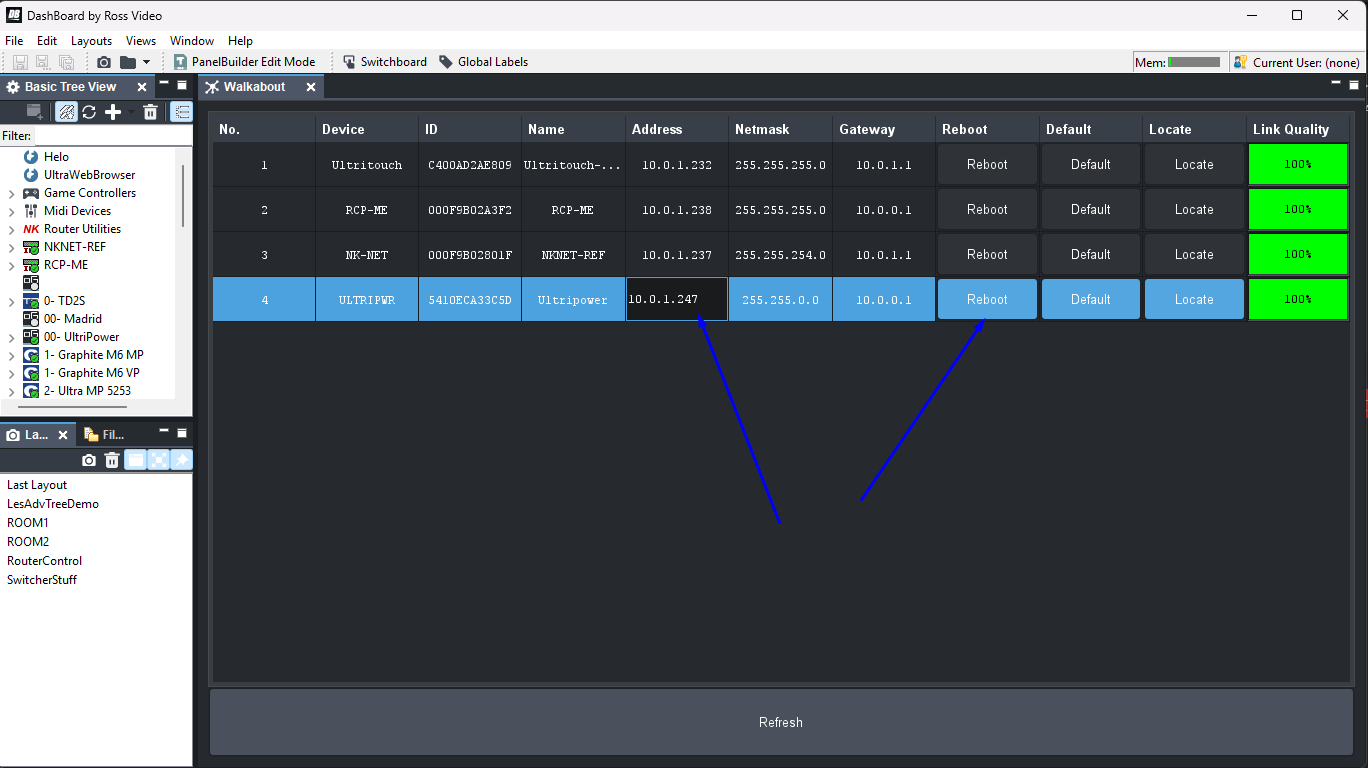
Task: Open the PanelBuilder Edit Mode icon
Action: click(180, 62)
